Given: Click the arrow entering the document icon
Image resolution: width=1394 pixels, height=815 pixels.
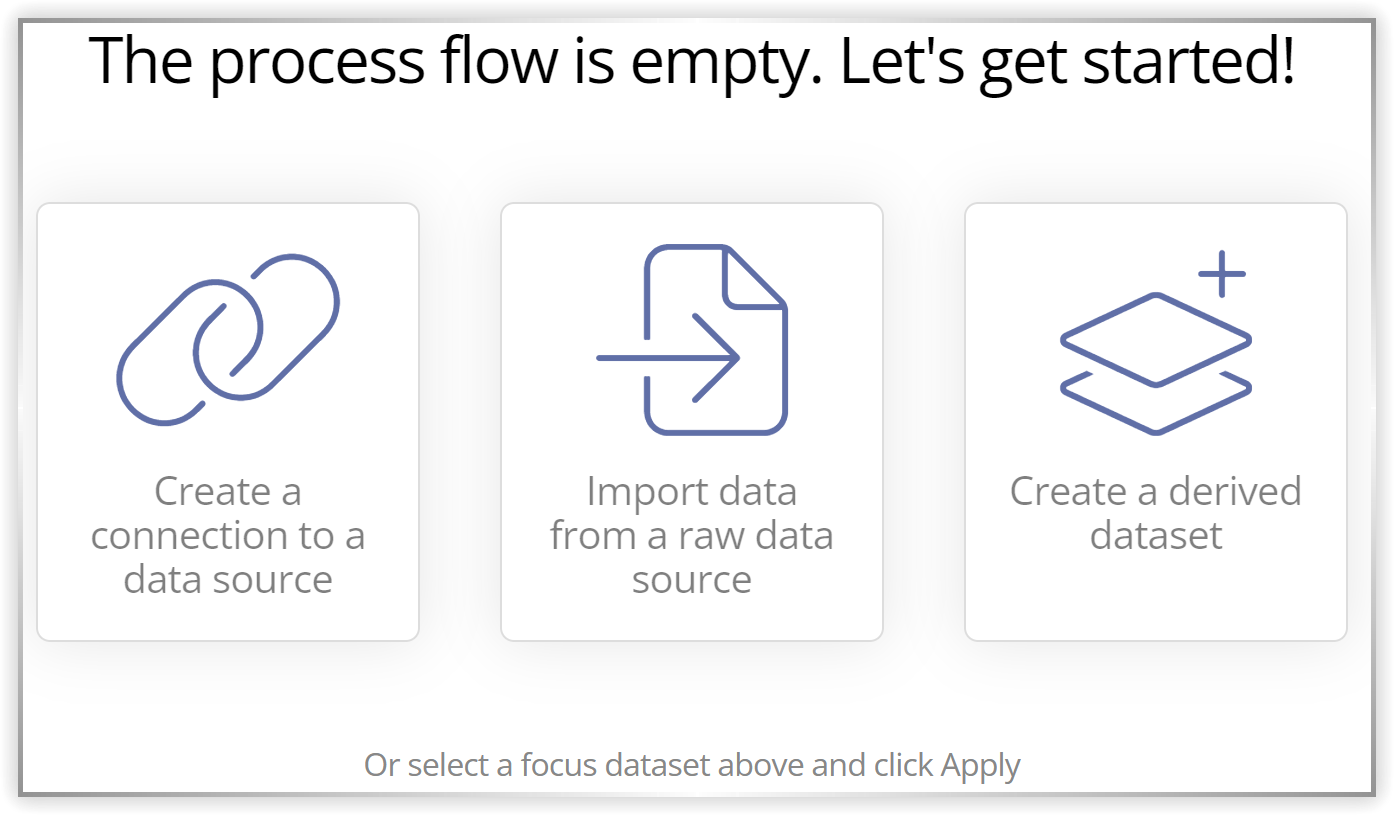Looking at the screenshot, I should [668, 358].
